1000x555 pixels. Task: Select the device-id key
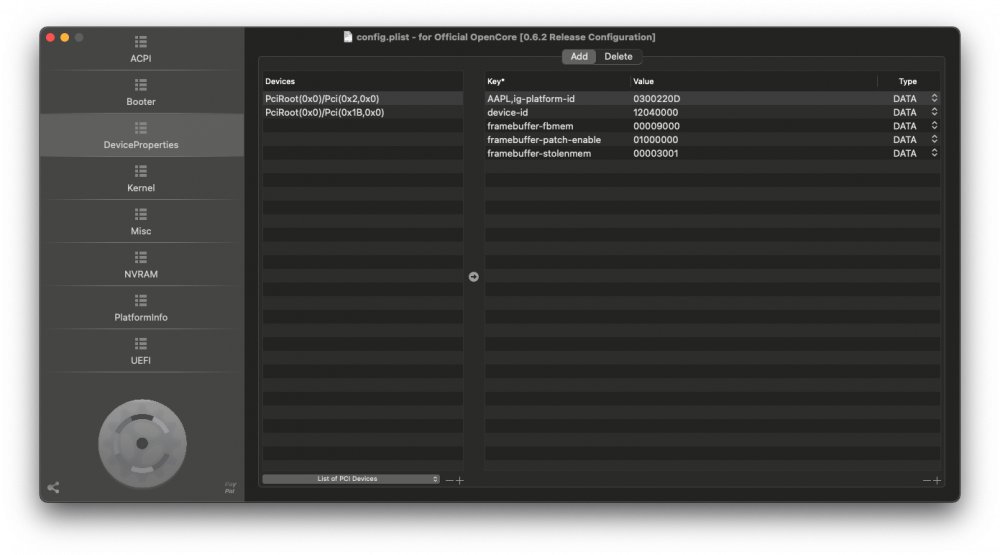point(508,112)
